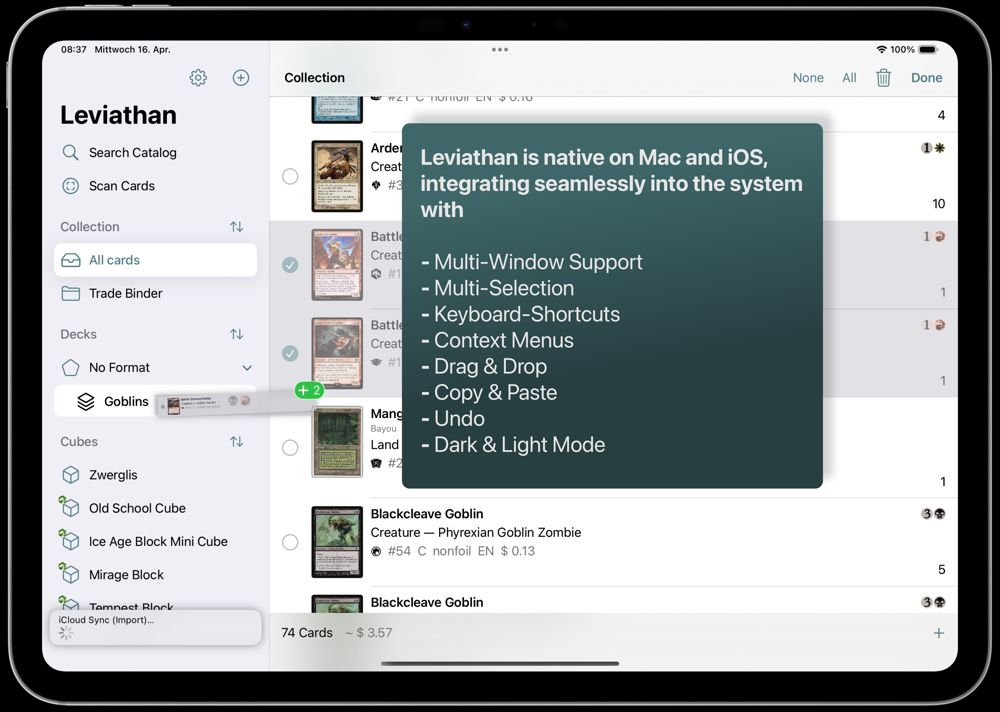The width and height of the screenshot is (1000, 712).
Task: Sort the Collection section in sidebar
Action: (x=237, y=226)
